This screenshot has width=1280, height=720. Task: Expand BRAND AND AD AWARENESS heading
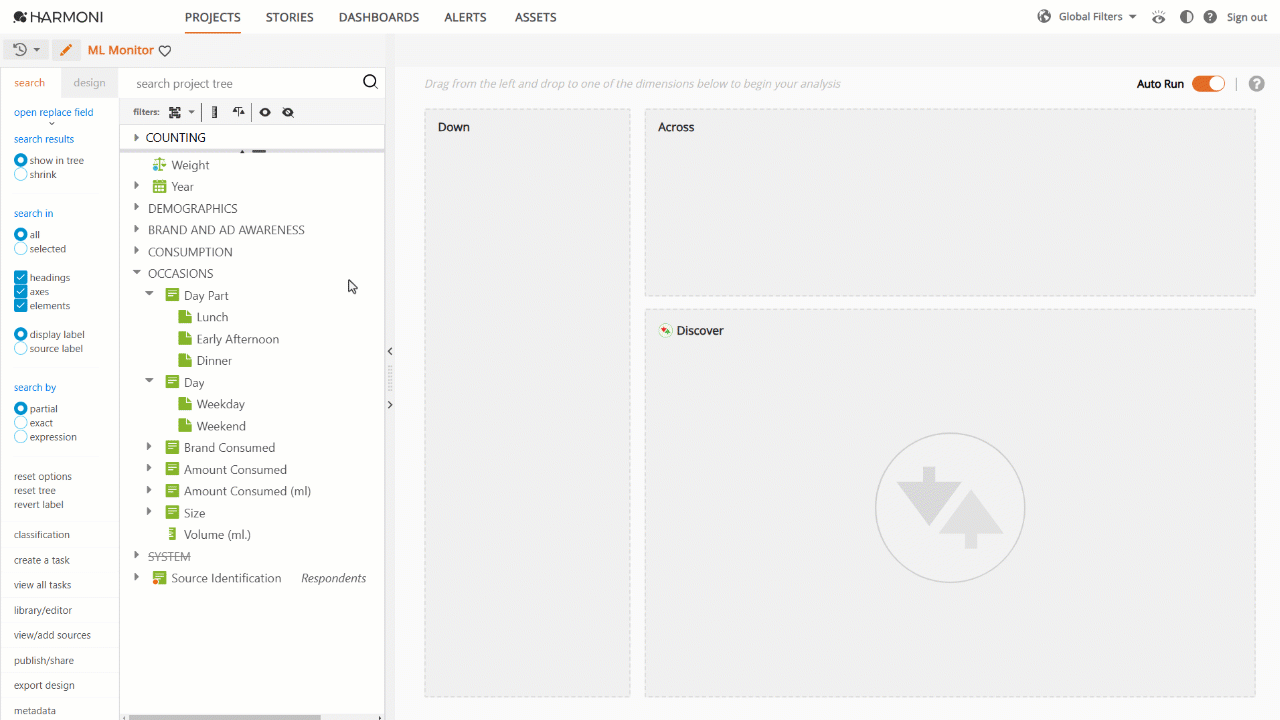point(137,229)
